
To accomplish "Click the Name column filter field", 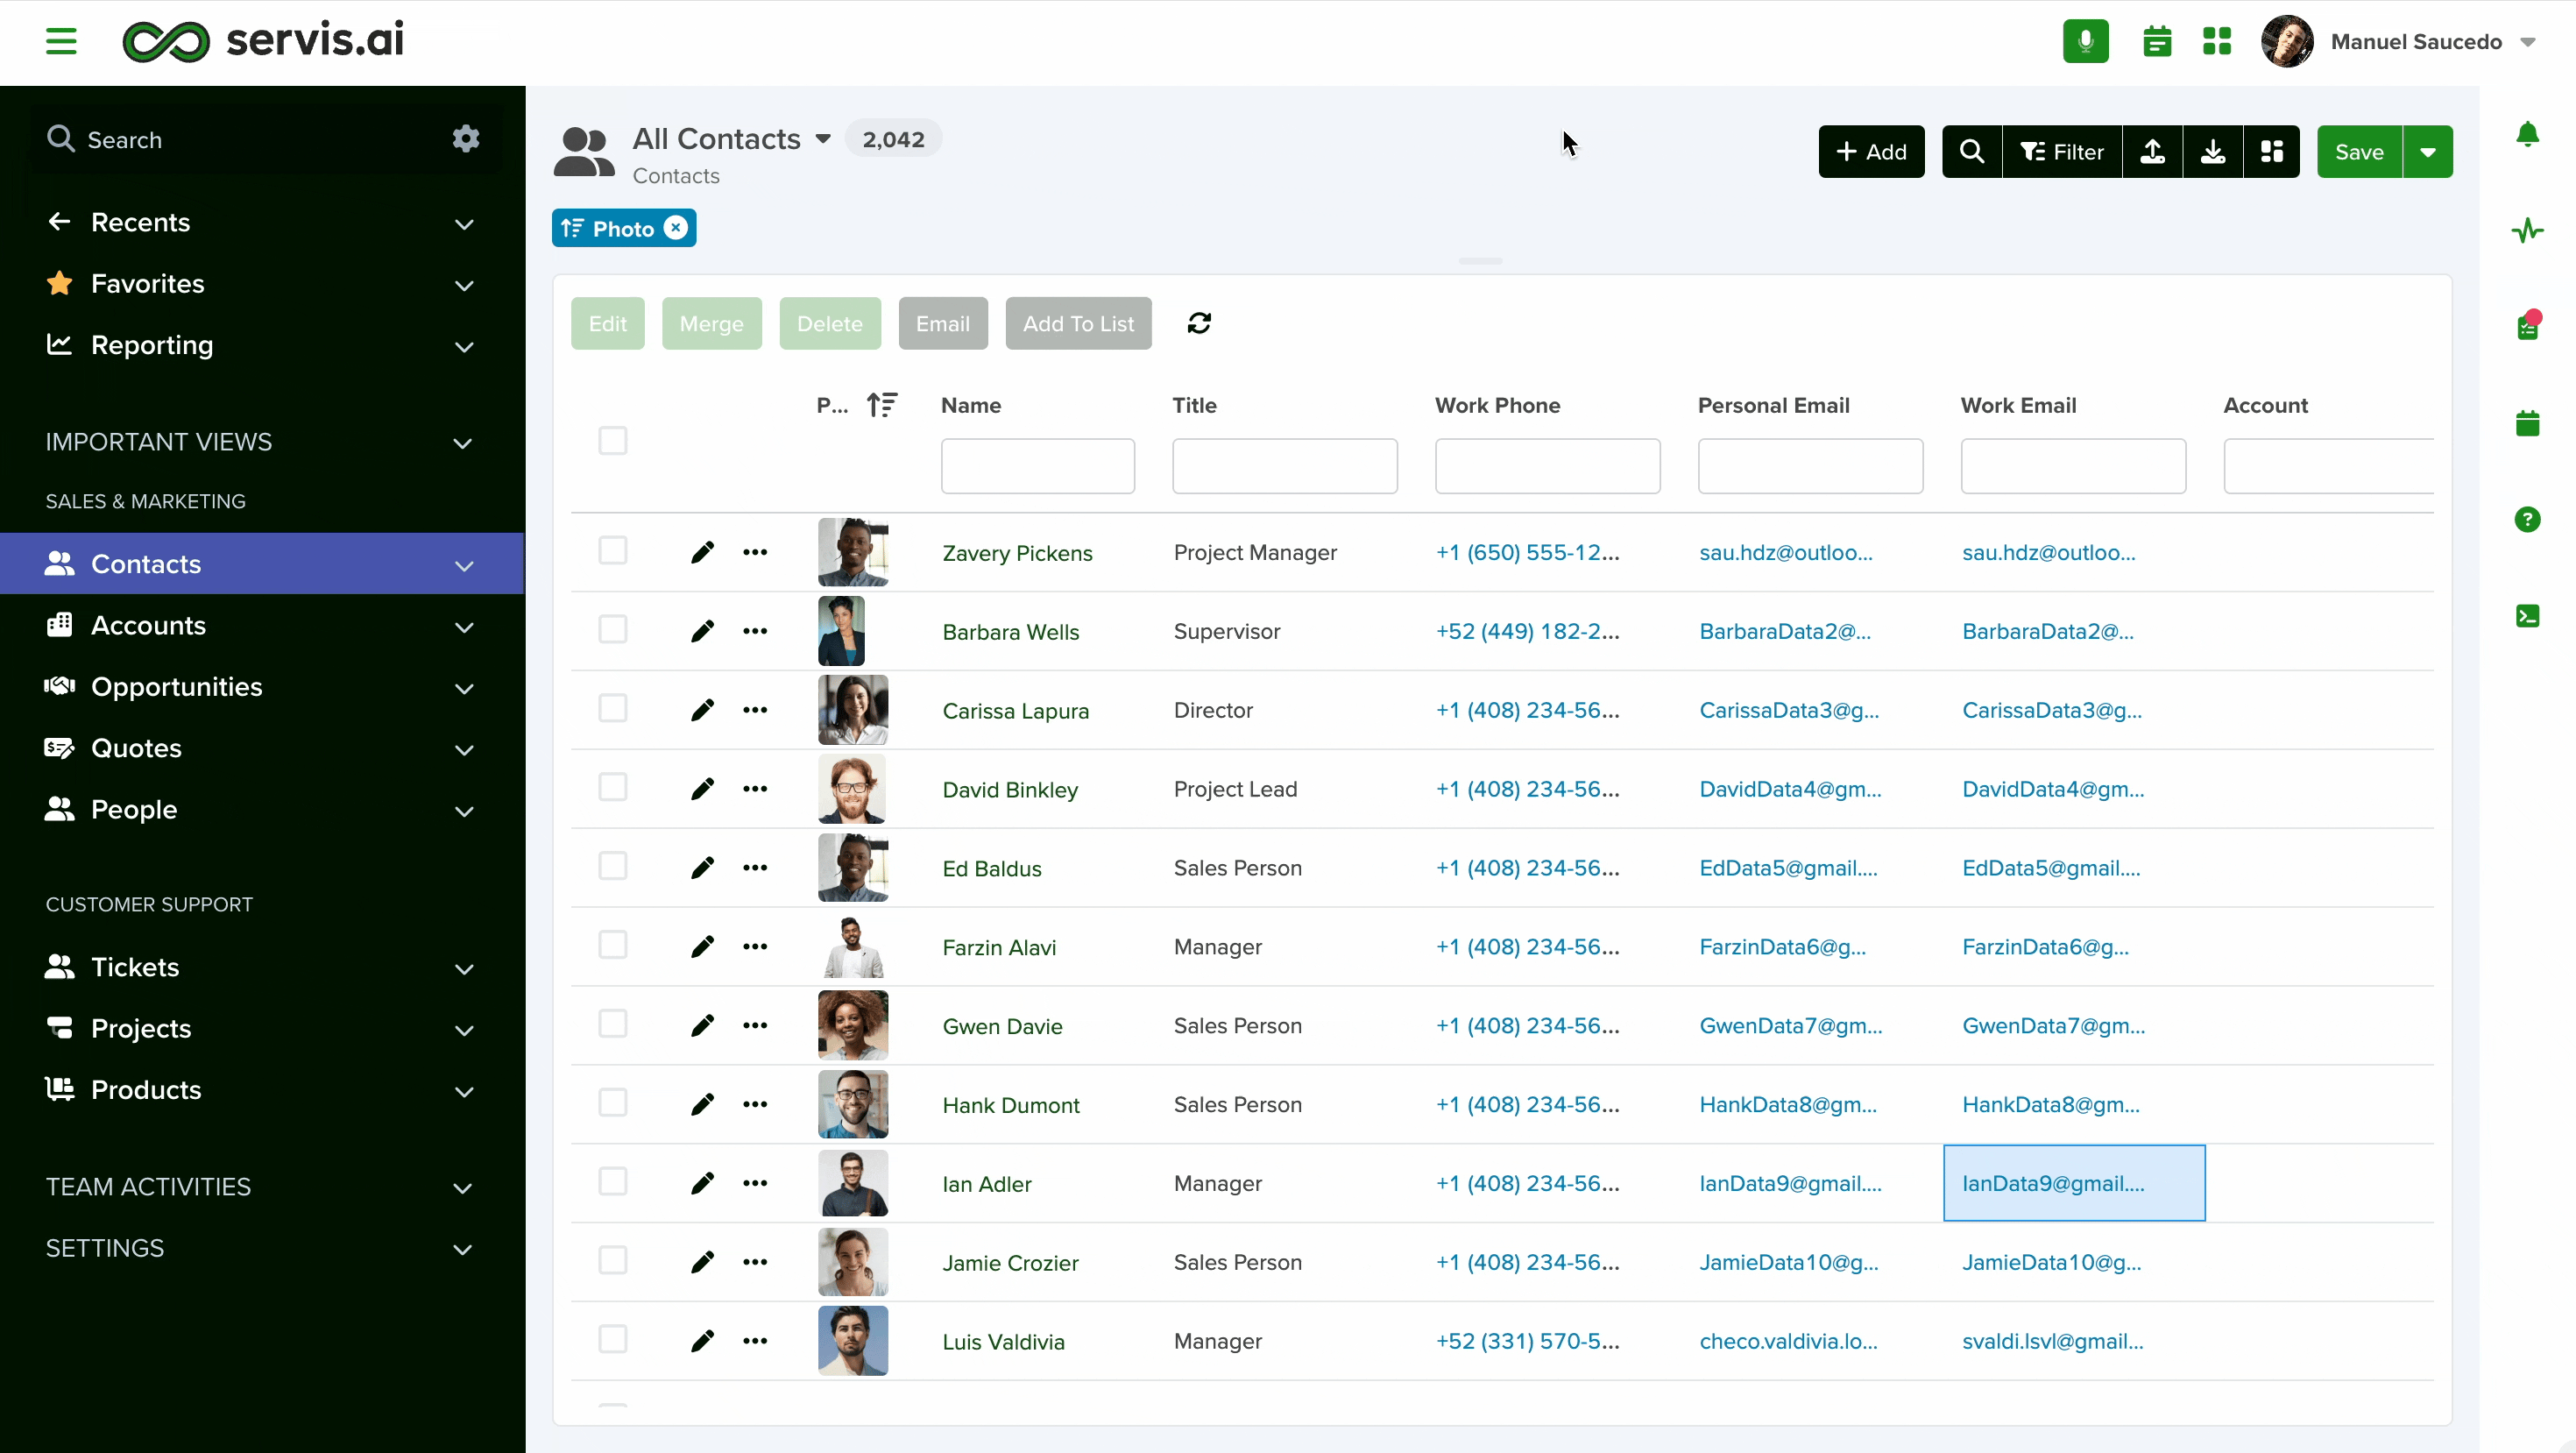I will (1037, 466).
